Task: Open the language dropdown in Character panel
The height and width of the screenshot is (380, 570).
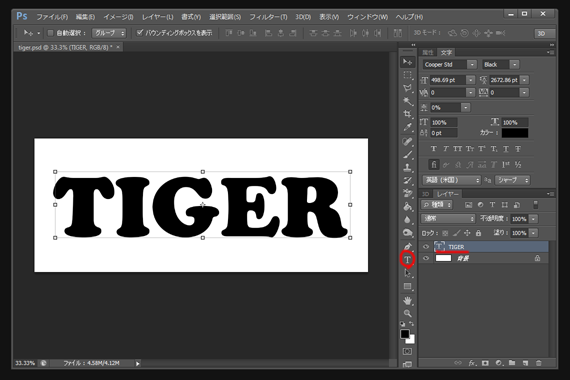Action: [452, 180]
